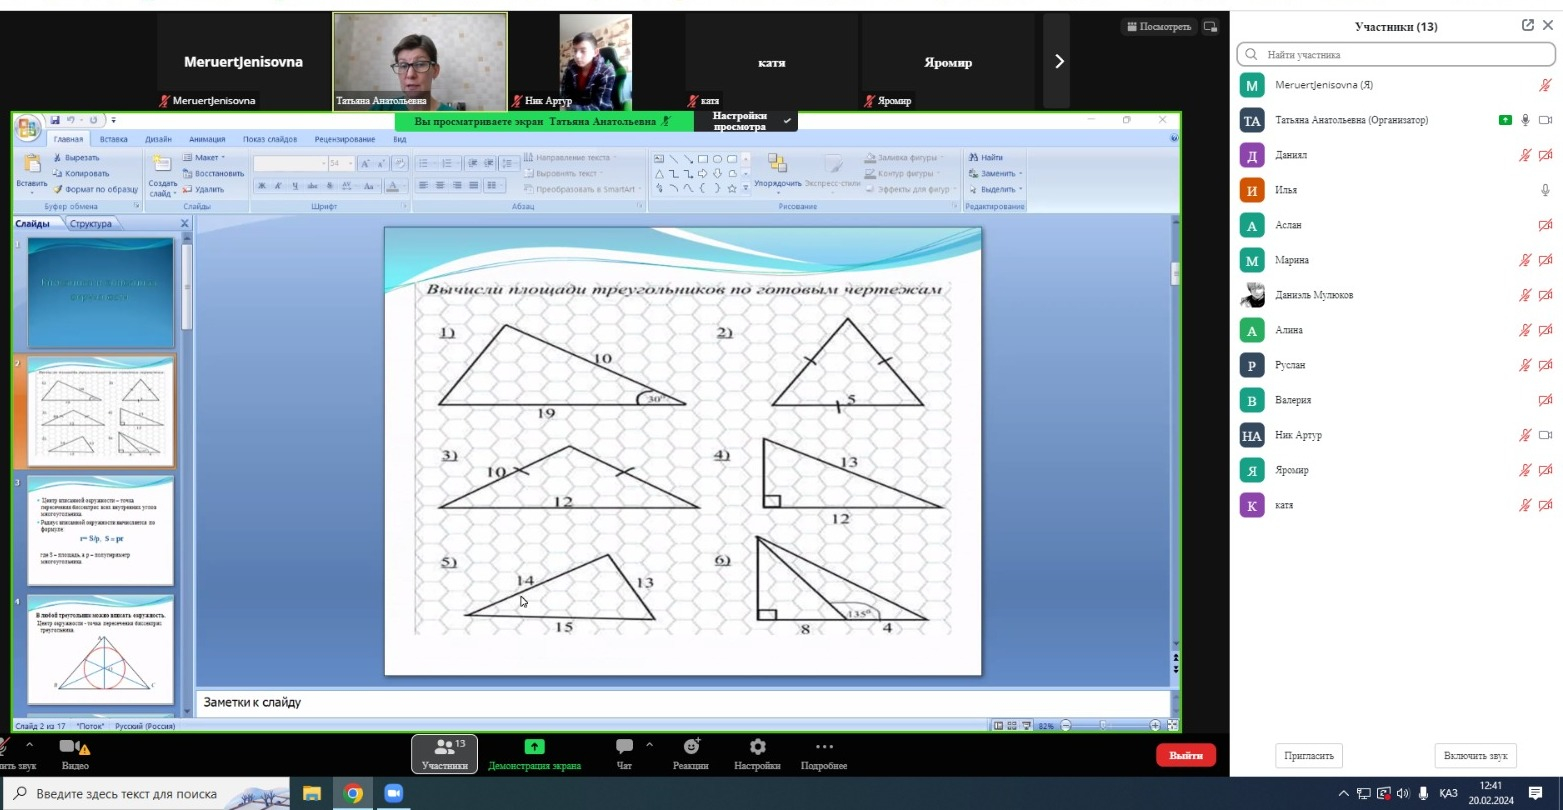
Task: Show next video participants with arrow
Action: (1058, 62)
